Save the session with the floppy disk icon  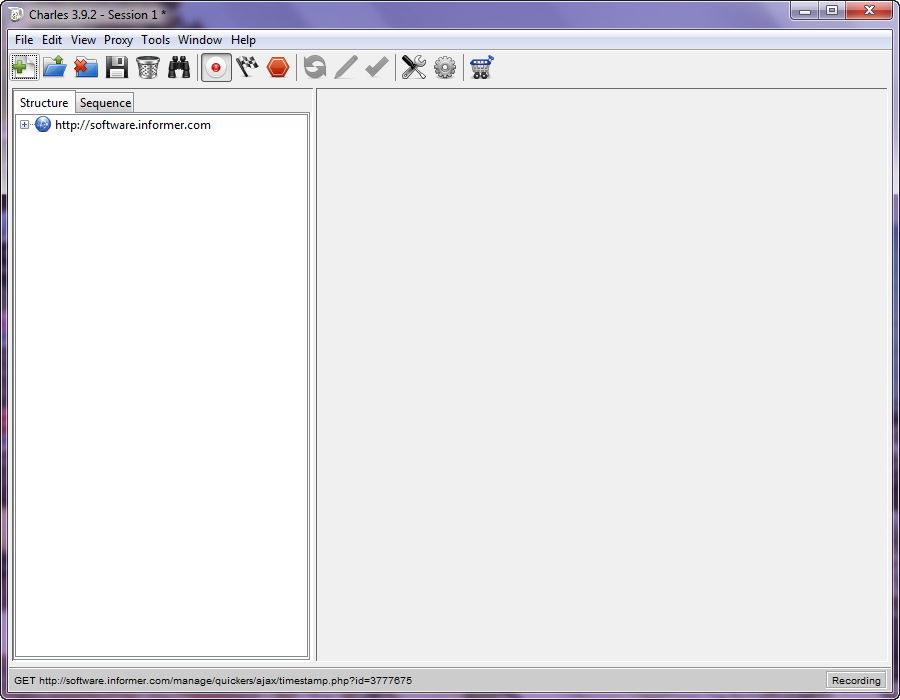tap(117, 67)
